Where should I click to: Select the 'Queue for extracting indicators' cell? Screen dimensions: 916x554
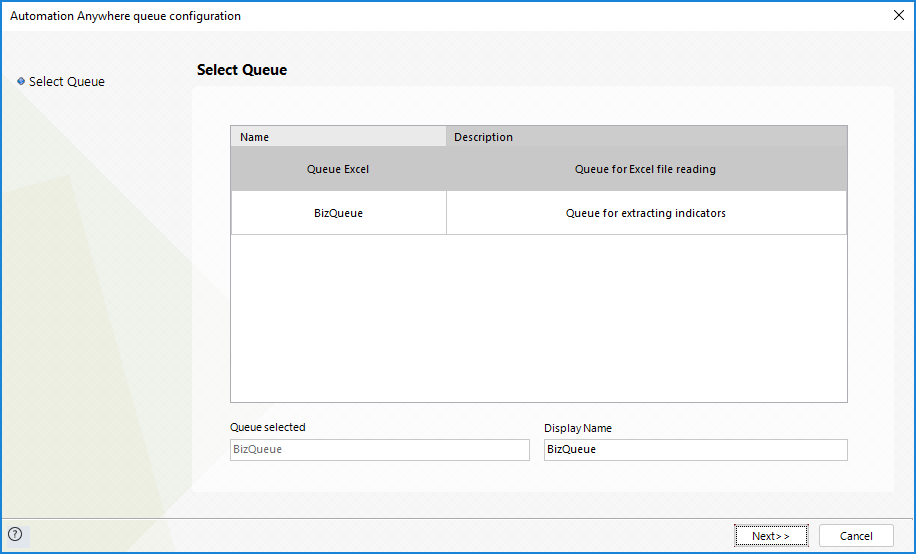pyautogui.click(x=647, y=213)
